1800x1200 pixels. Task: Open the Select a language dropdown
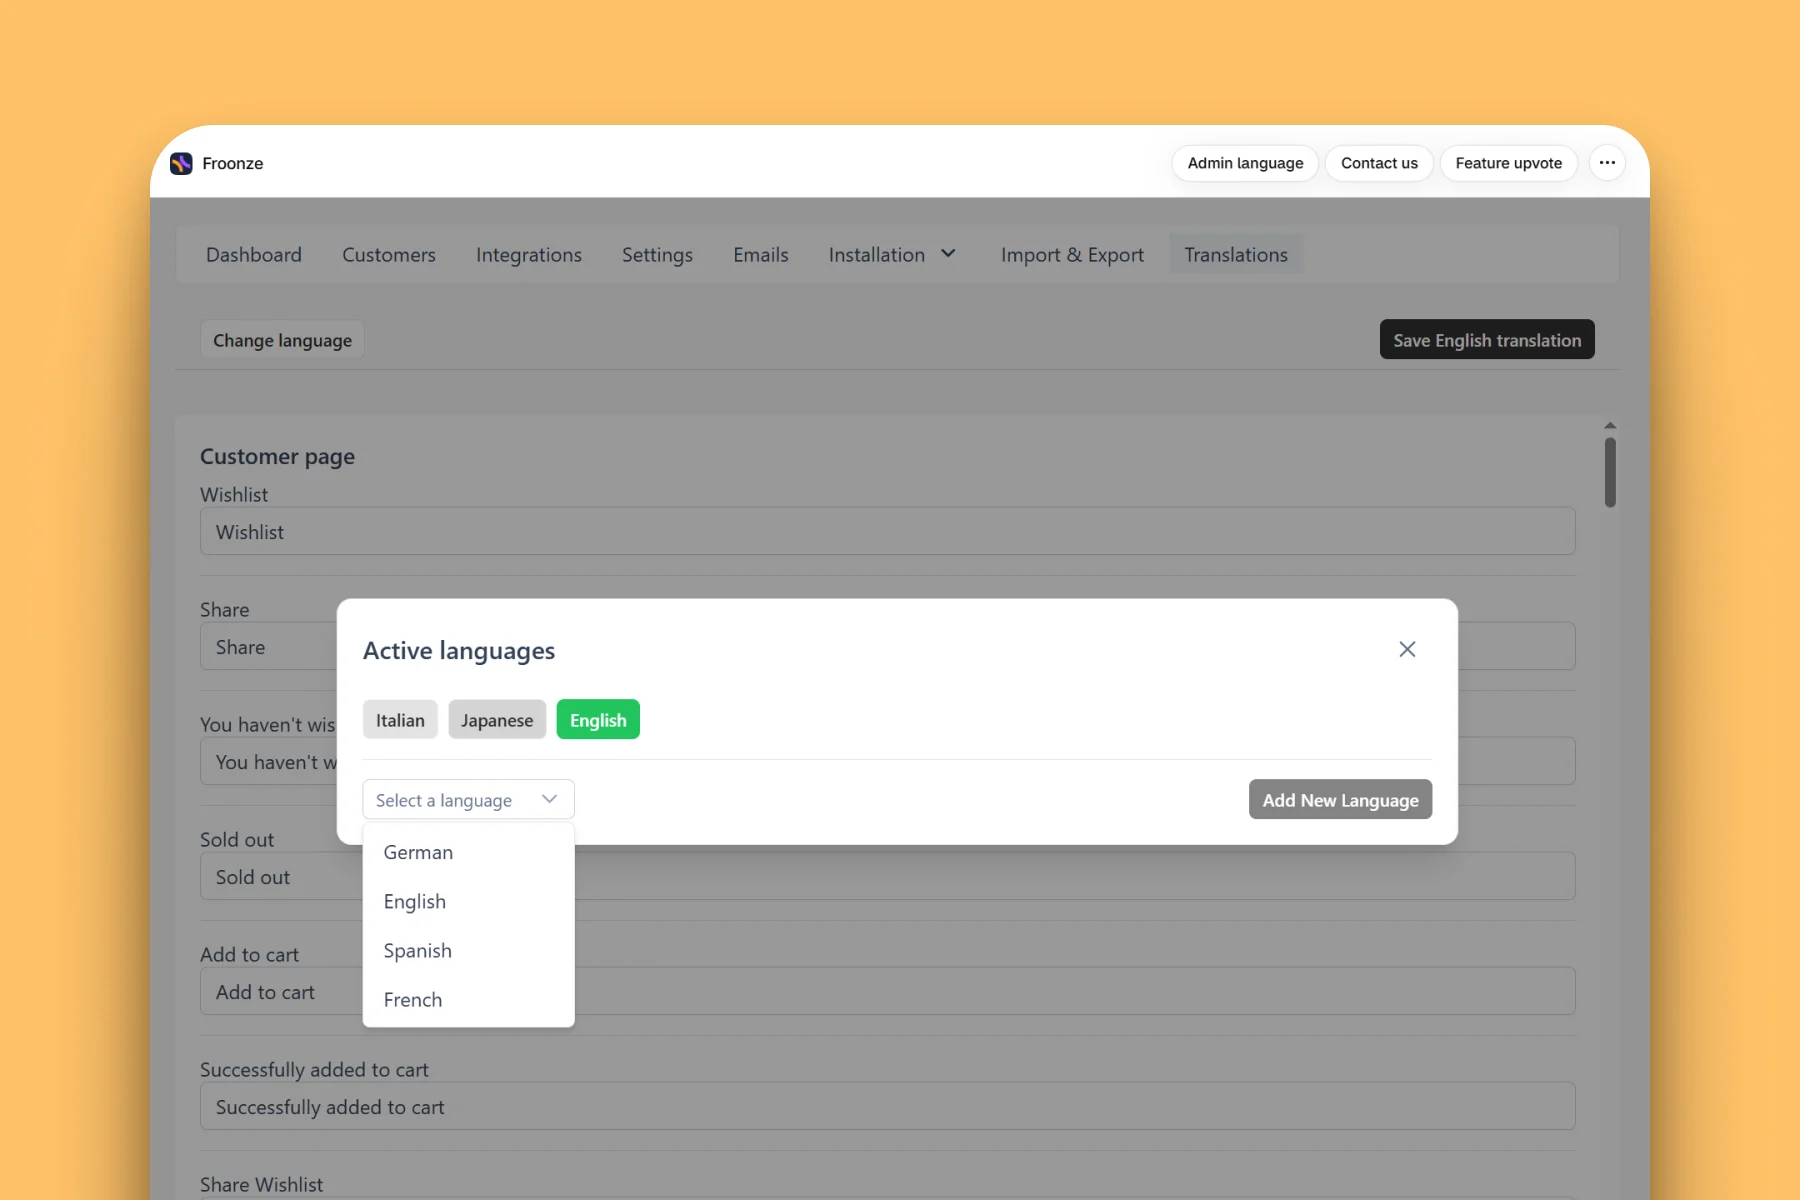(x=468, y=800)
